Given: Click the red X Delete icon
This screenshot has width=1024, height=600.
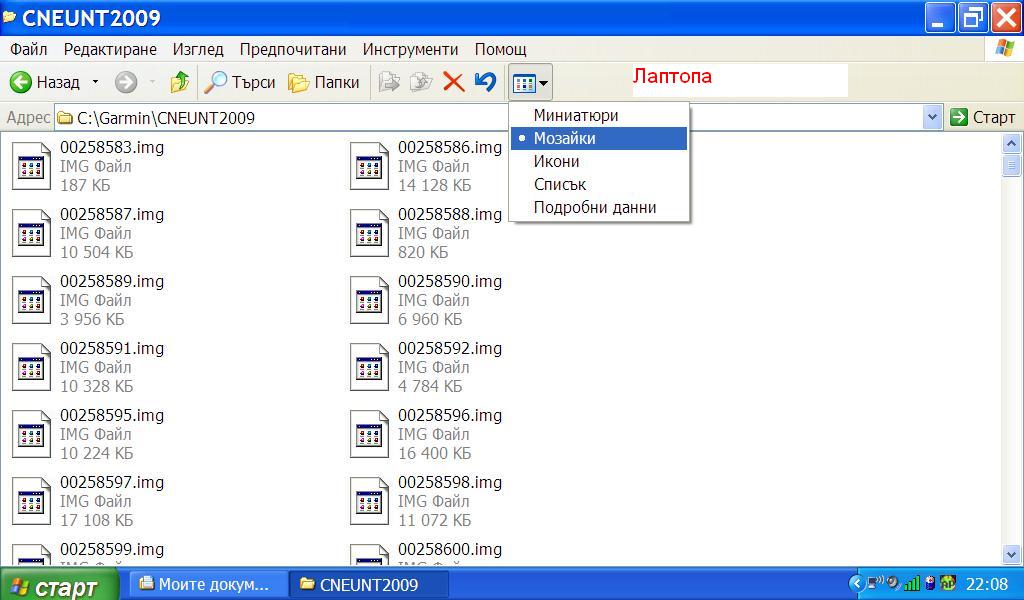Looking at the screenshot, I should (453, 82).
